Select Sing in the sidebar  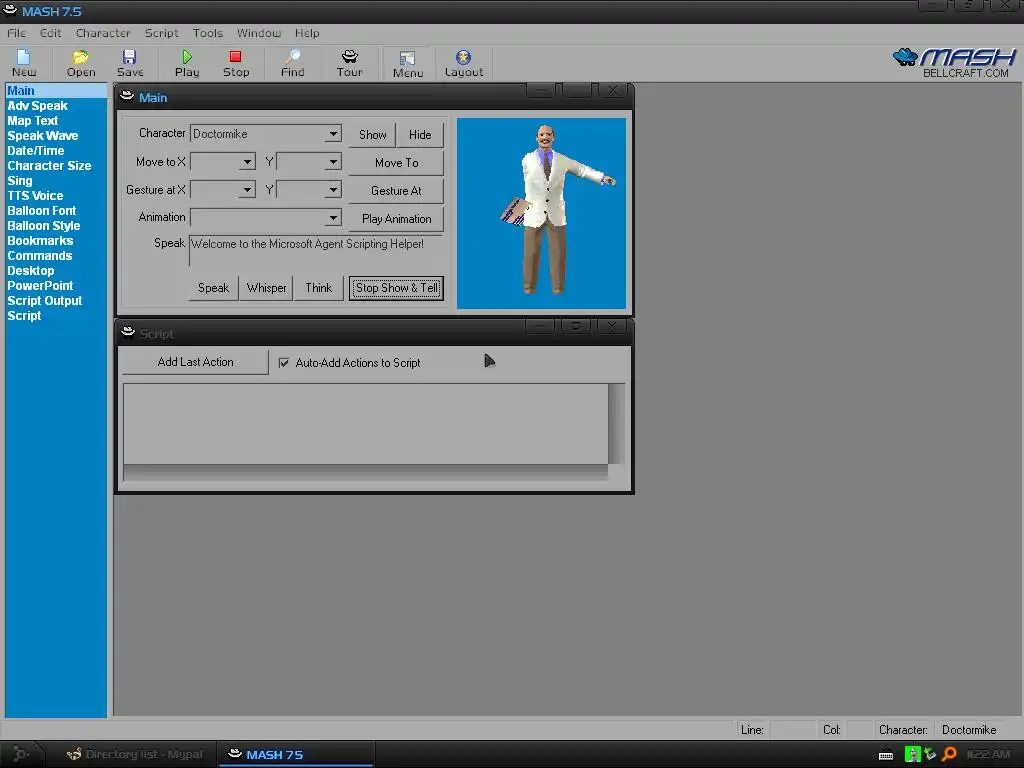[x=20, y=181]
